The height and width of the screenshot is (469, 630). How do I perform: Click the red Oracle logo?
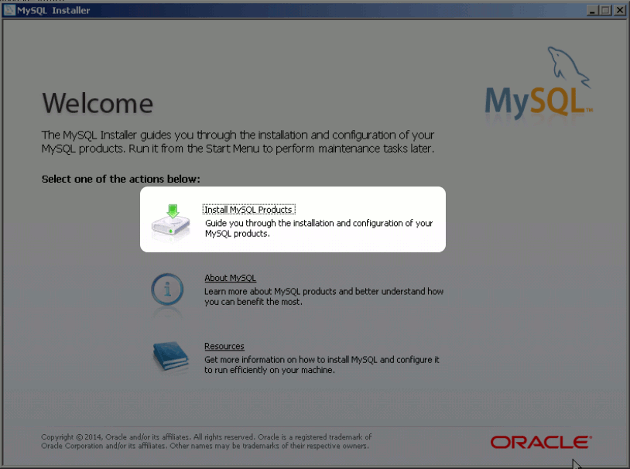tap(541, 442)
